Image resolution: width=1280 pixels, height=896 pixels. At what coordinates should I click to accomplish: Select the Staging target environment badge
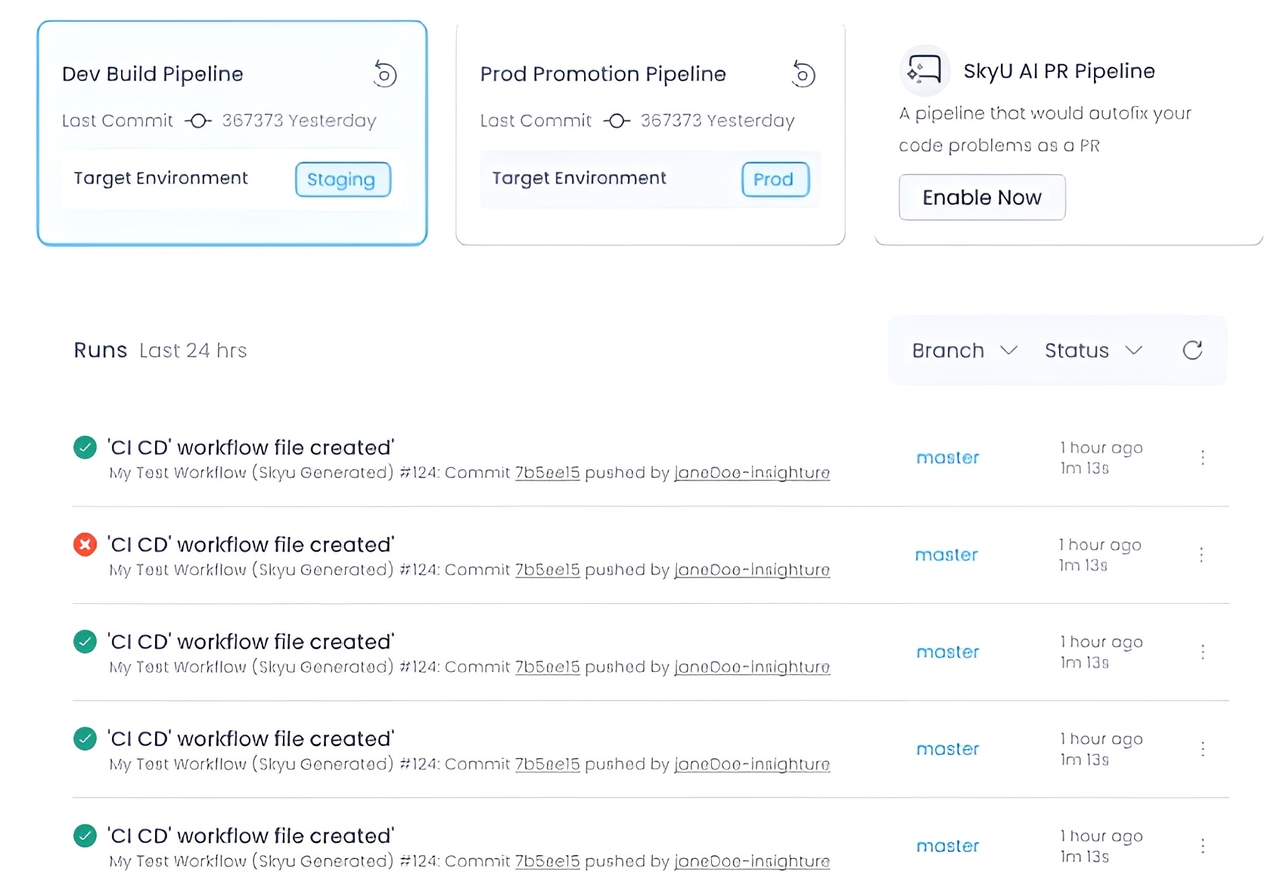pos(342,180)
